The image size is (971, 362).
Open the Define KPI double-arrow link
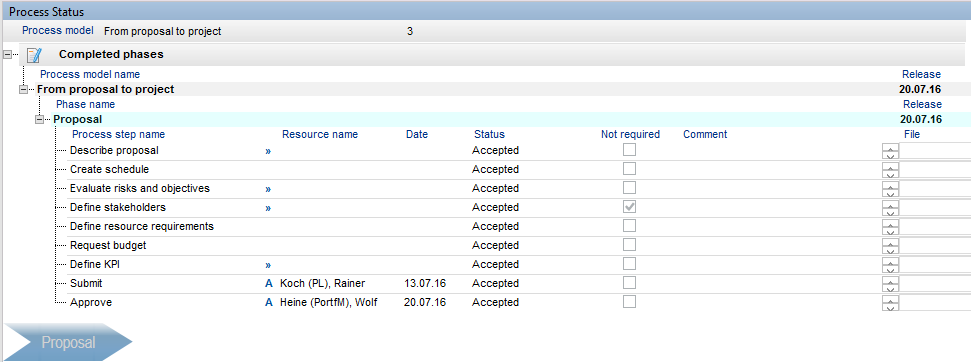[268, 265]
